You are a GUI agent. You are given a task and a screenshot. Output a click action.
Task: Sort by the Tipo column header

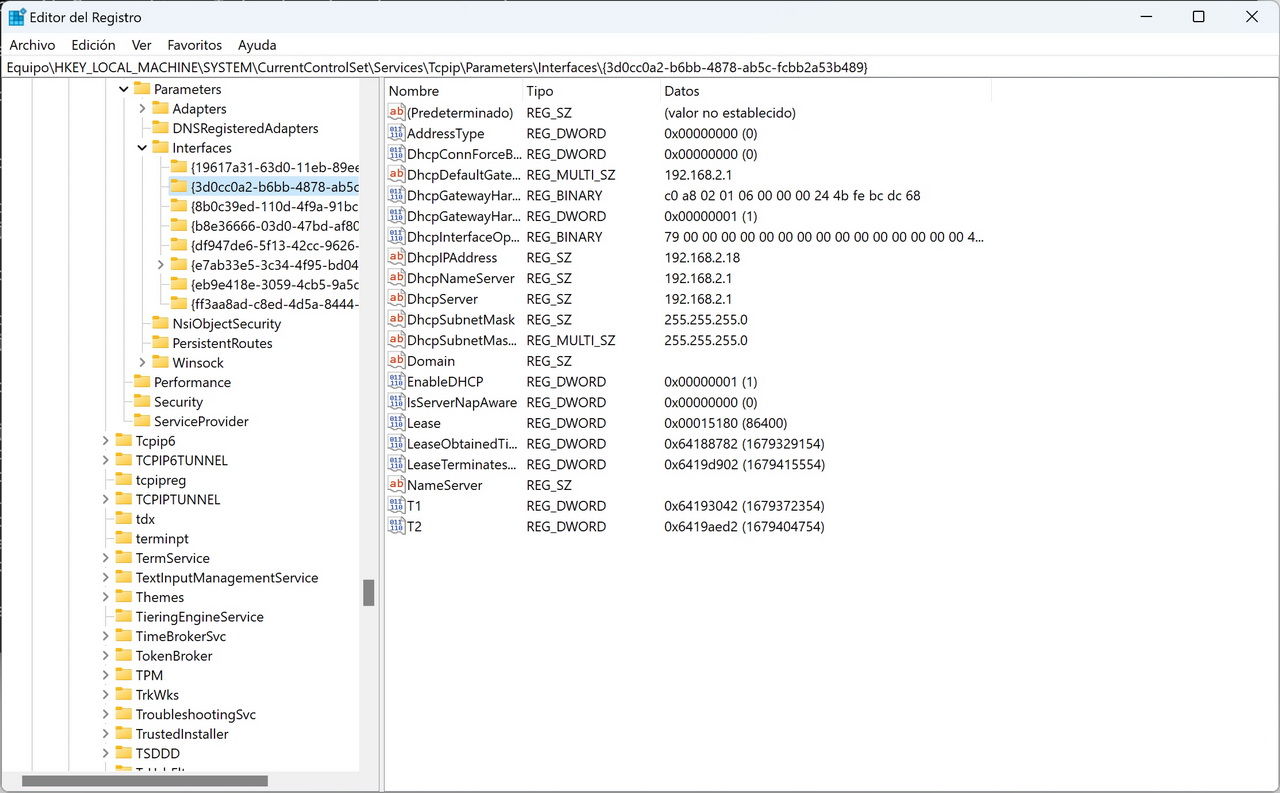coord(592,91)
